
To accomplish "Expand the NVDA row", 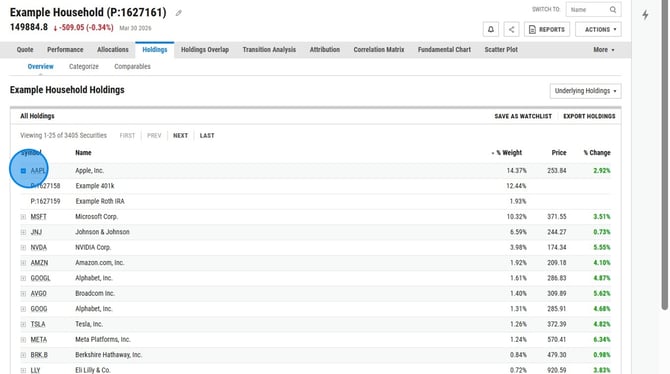I will pos(24,247).
